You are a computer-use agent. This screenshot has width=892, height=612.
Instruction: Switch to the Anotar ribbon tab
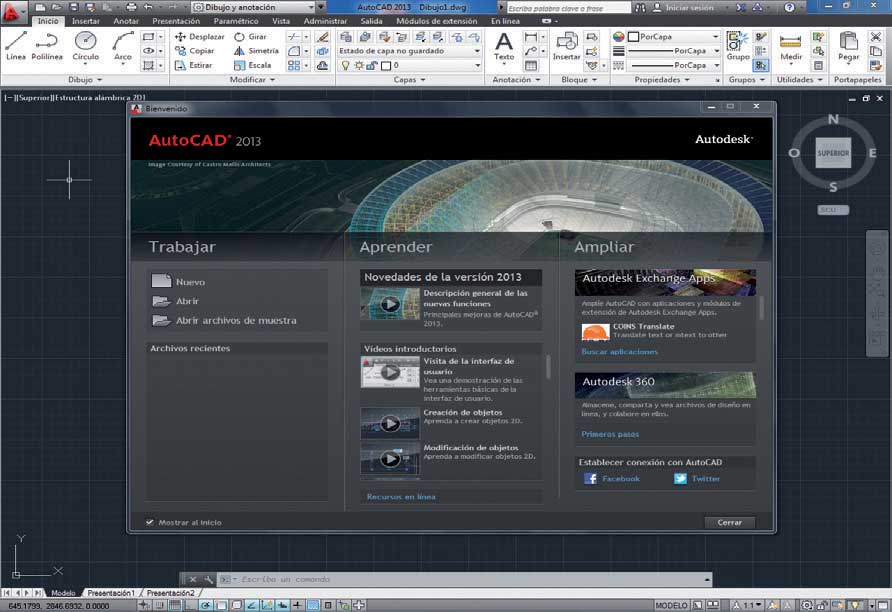pos(126,21)
